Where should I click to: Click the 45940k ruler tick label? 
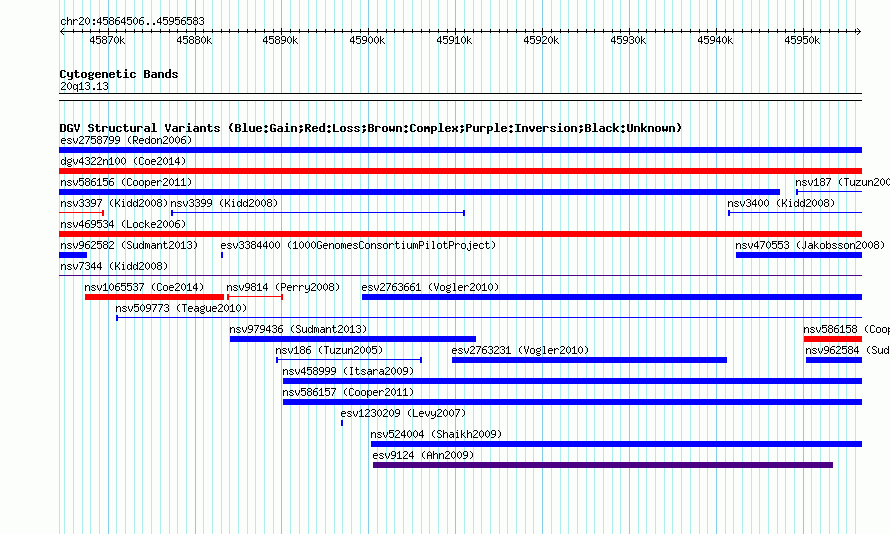pyautogui.click(x=715, y=40)
